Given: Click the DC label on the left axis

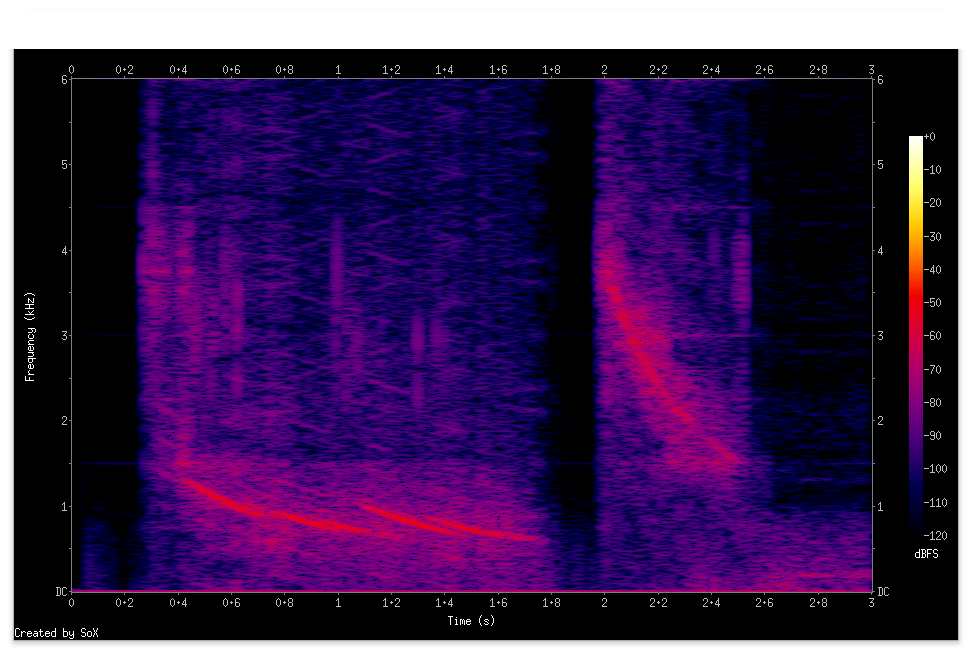Looking at the screenshot, I should tap(62, 592).
